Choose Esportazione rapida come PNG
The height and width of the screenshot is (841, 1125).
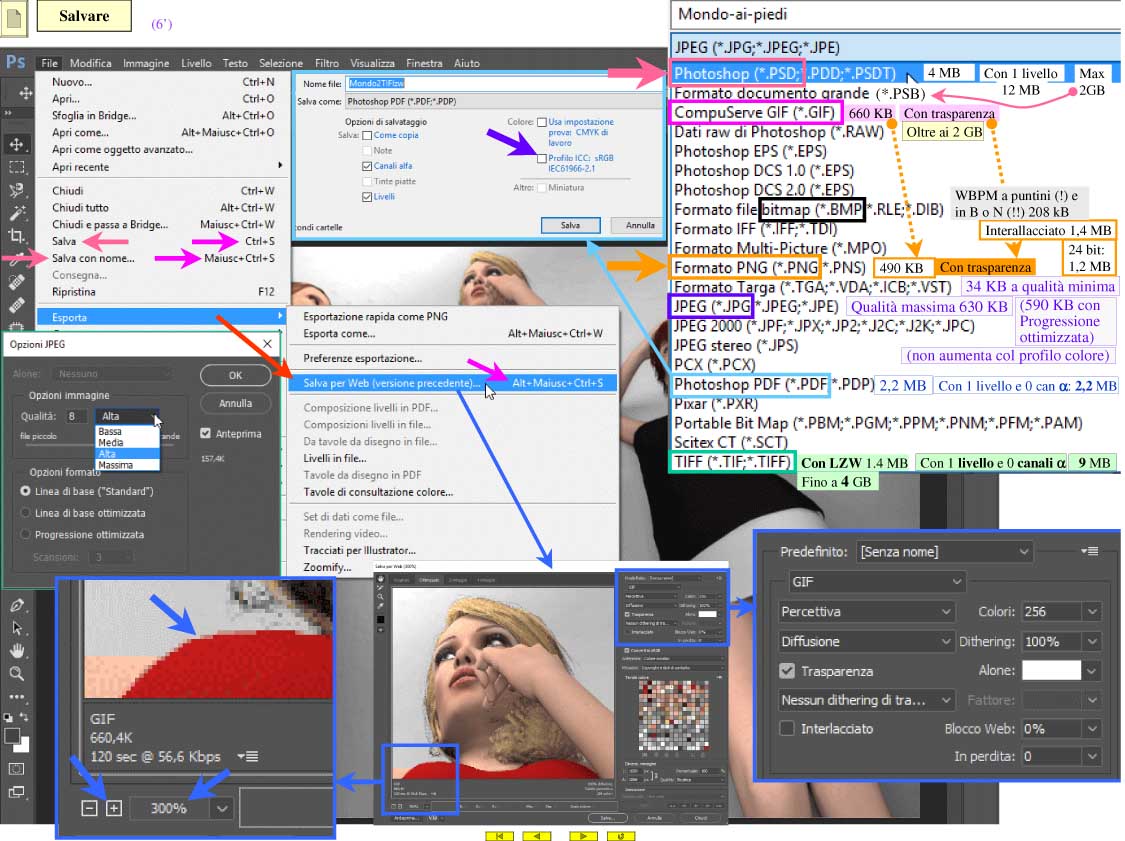[453, 316]
